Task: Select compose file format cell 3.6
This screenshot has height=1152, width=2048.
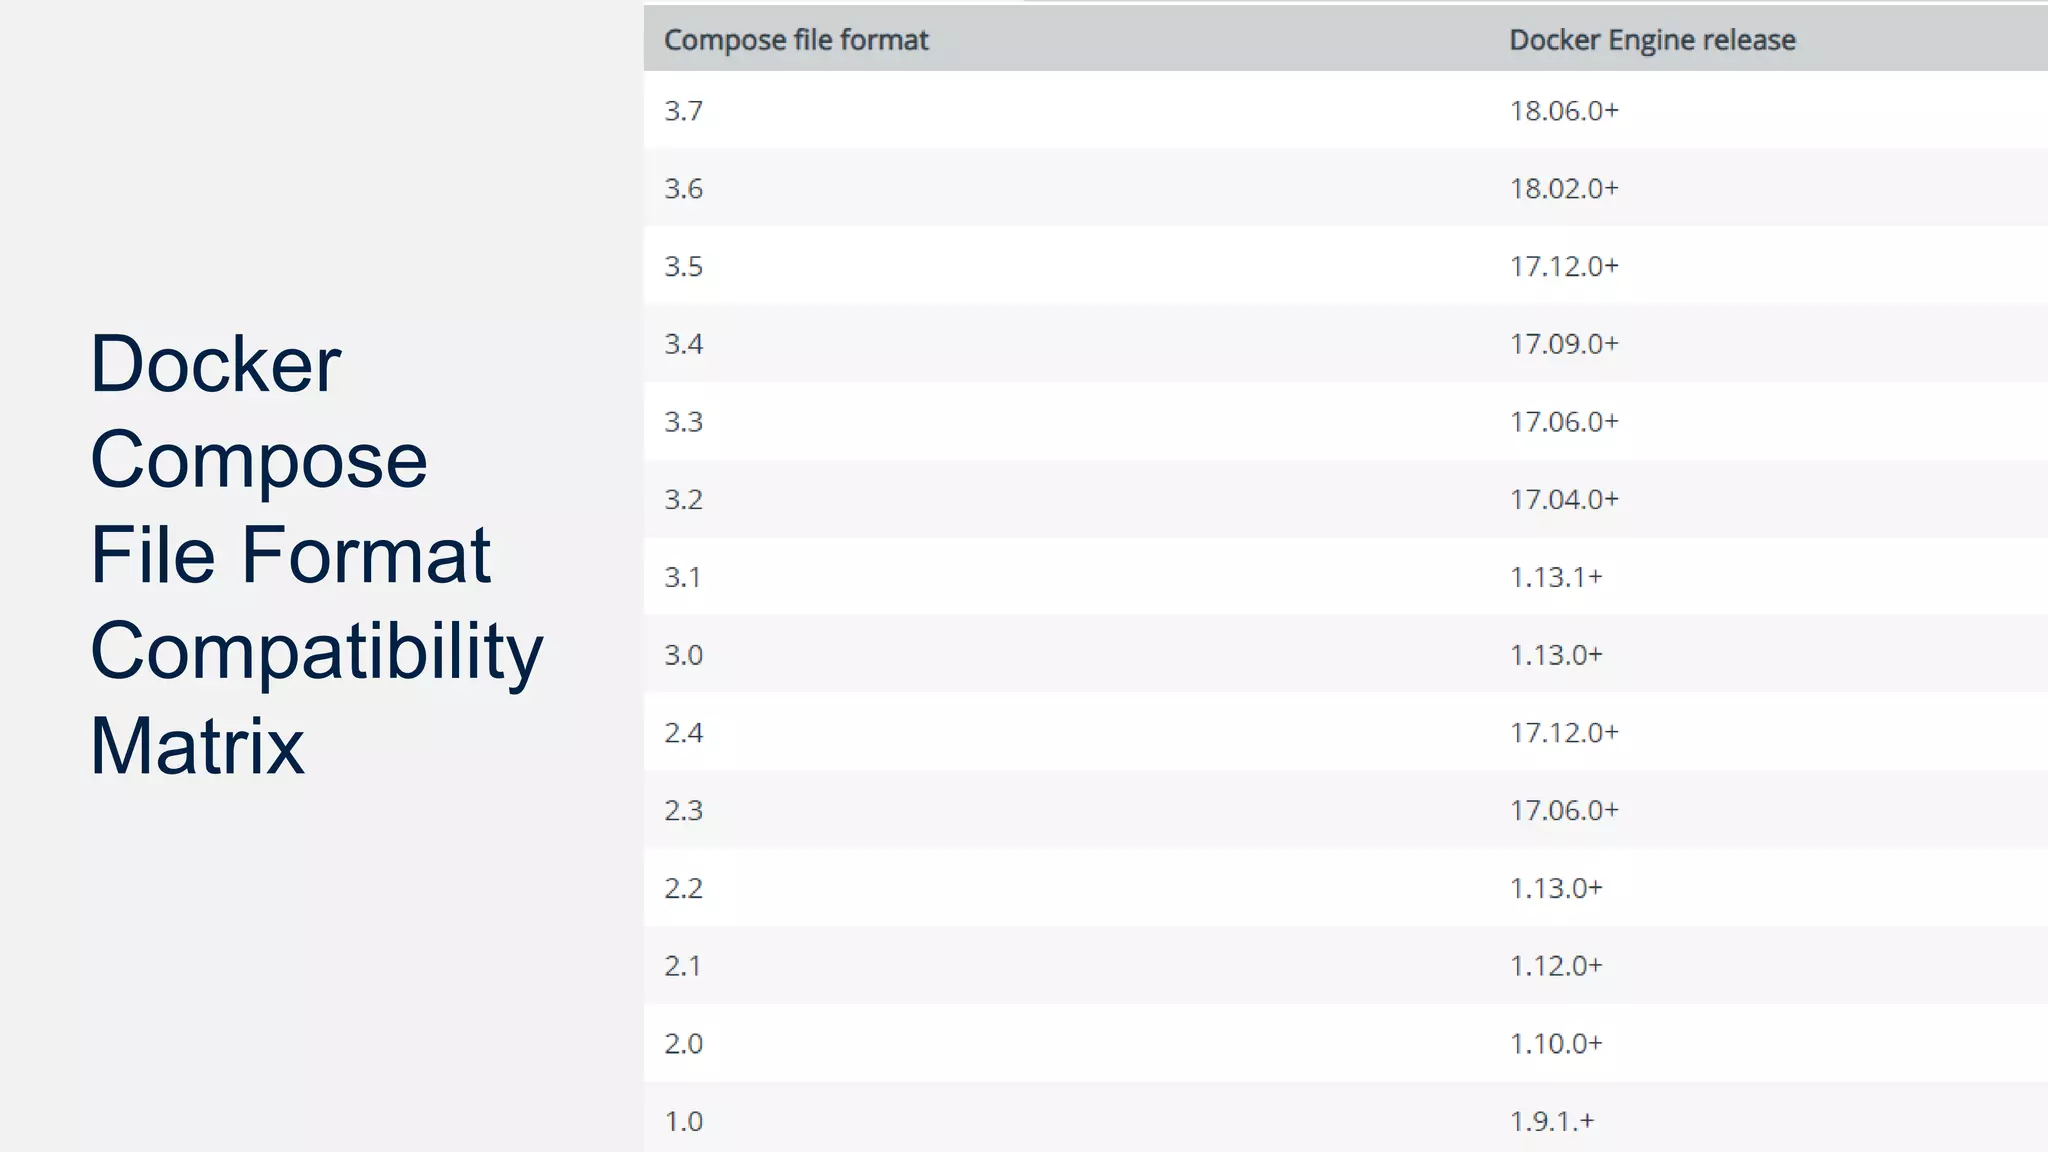Action: coord(684,188)
